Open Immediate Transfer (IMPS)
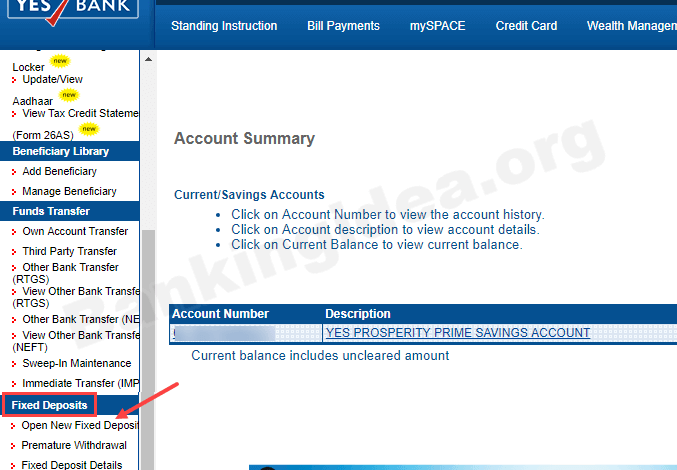This screenshot has width=677, height=470. [81, 383]
